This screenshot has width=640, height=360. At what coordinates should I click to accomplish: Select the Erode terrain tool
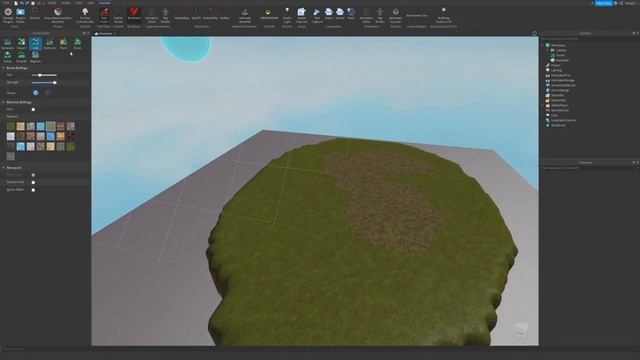click(7, 57)
